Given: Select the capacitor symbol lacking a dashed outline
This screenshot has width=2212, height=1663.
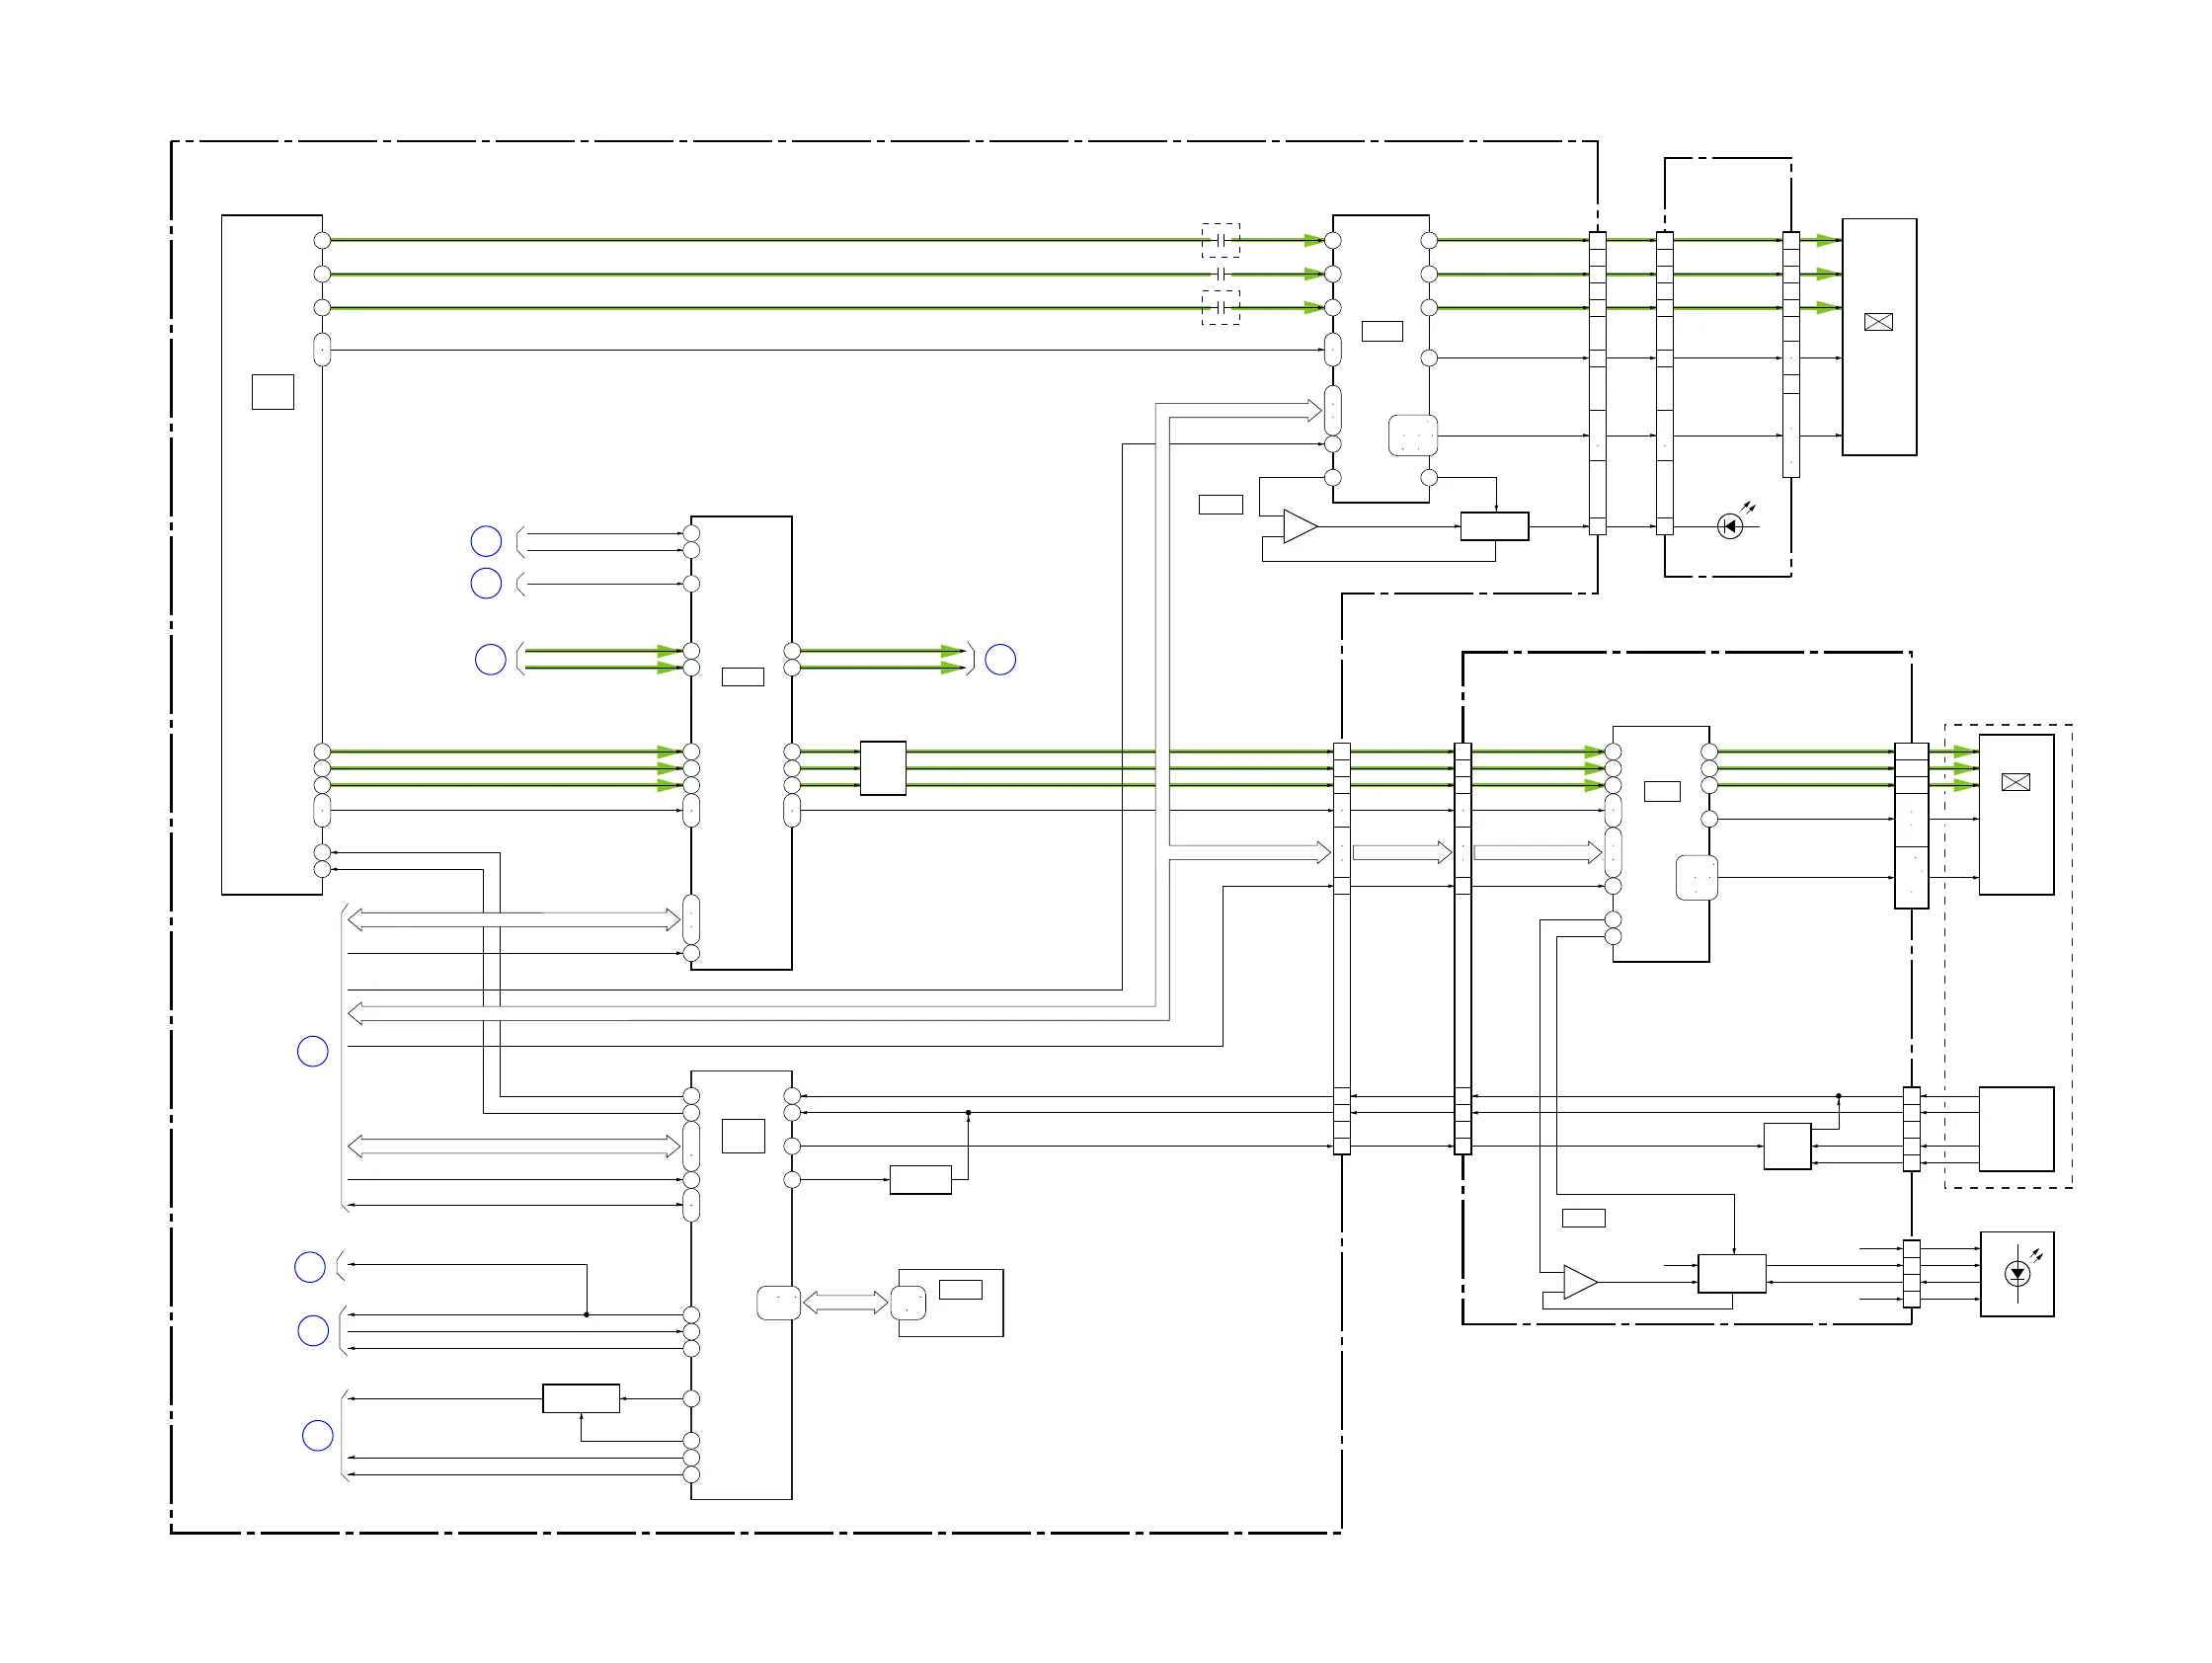Looking at the screenshot, I should [x=1221, y=274].
